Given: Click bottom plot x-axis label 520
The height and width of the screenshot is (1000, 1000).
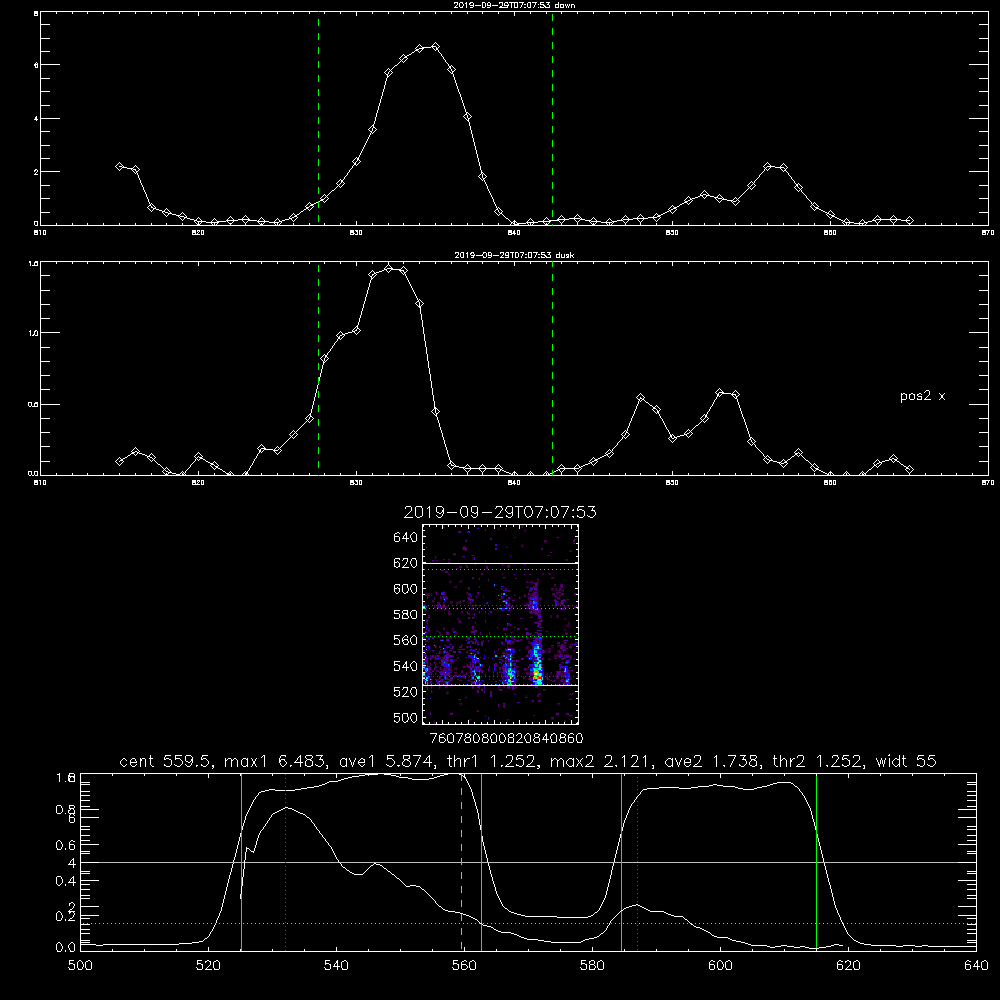Looking at the screenshot, I should 208,966.
